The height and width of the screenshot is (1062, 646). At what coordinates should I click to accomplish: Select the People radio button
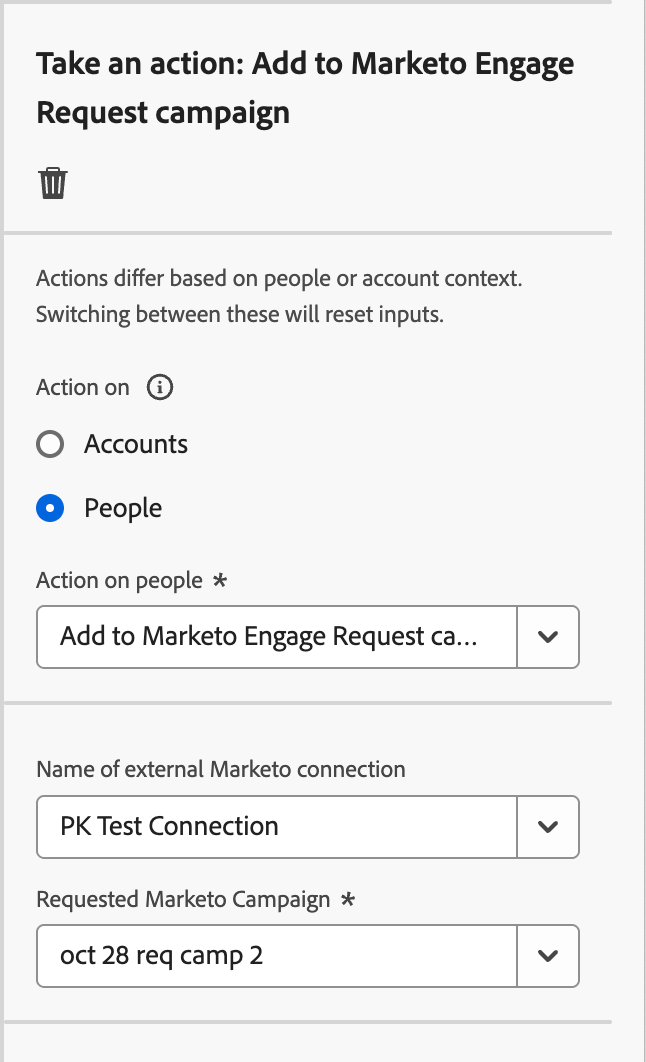(50, 508)
